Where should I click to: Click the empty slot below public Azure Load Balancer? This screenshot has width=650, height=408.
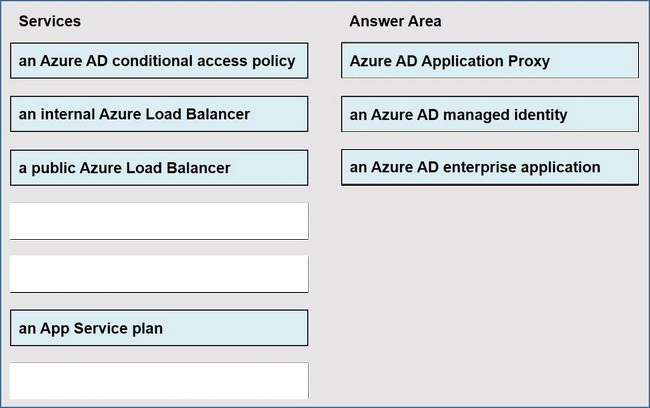point(159,221)
